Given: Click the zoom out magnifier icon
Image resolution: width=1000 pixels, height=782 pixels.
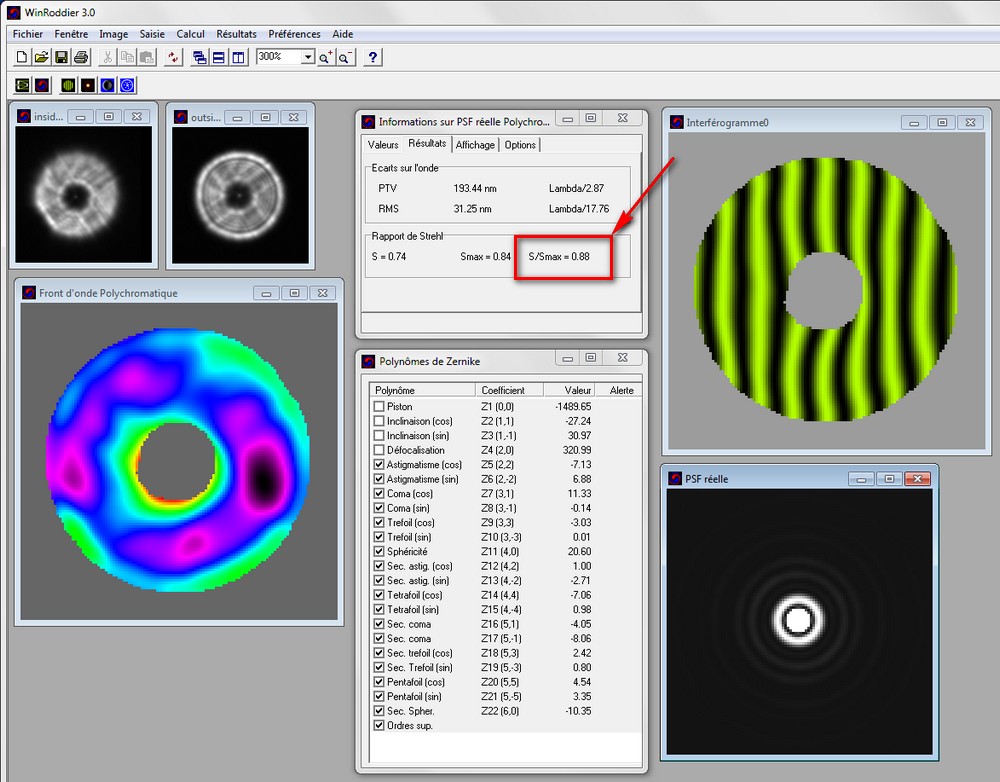Looking at the screenshot, I should click(345, 57).
